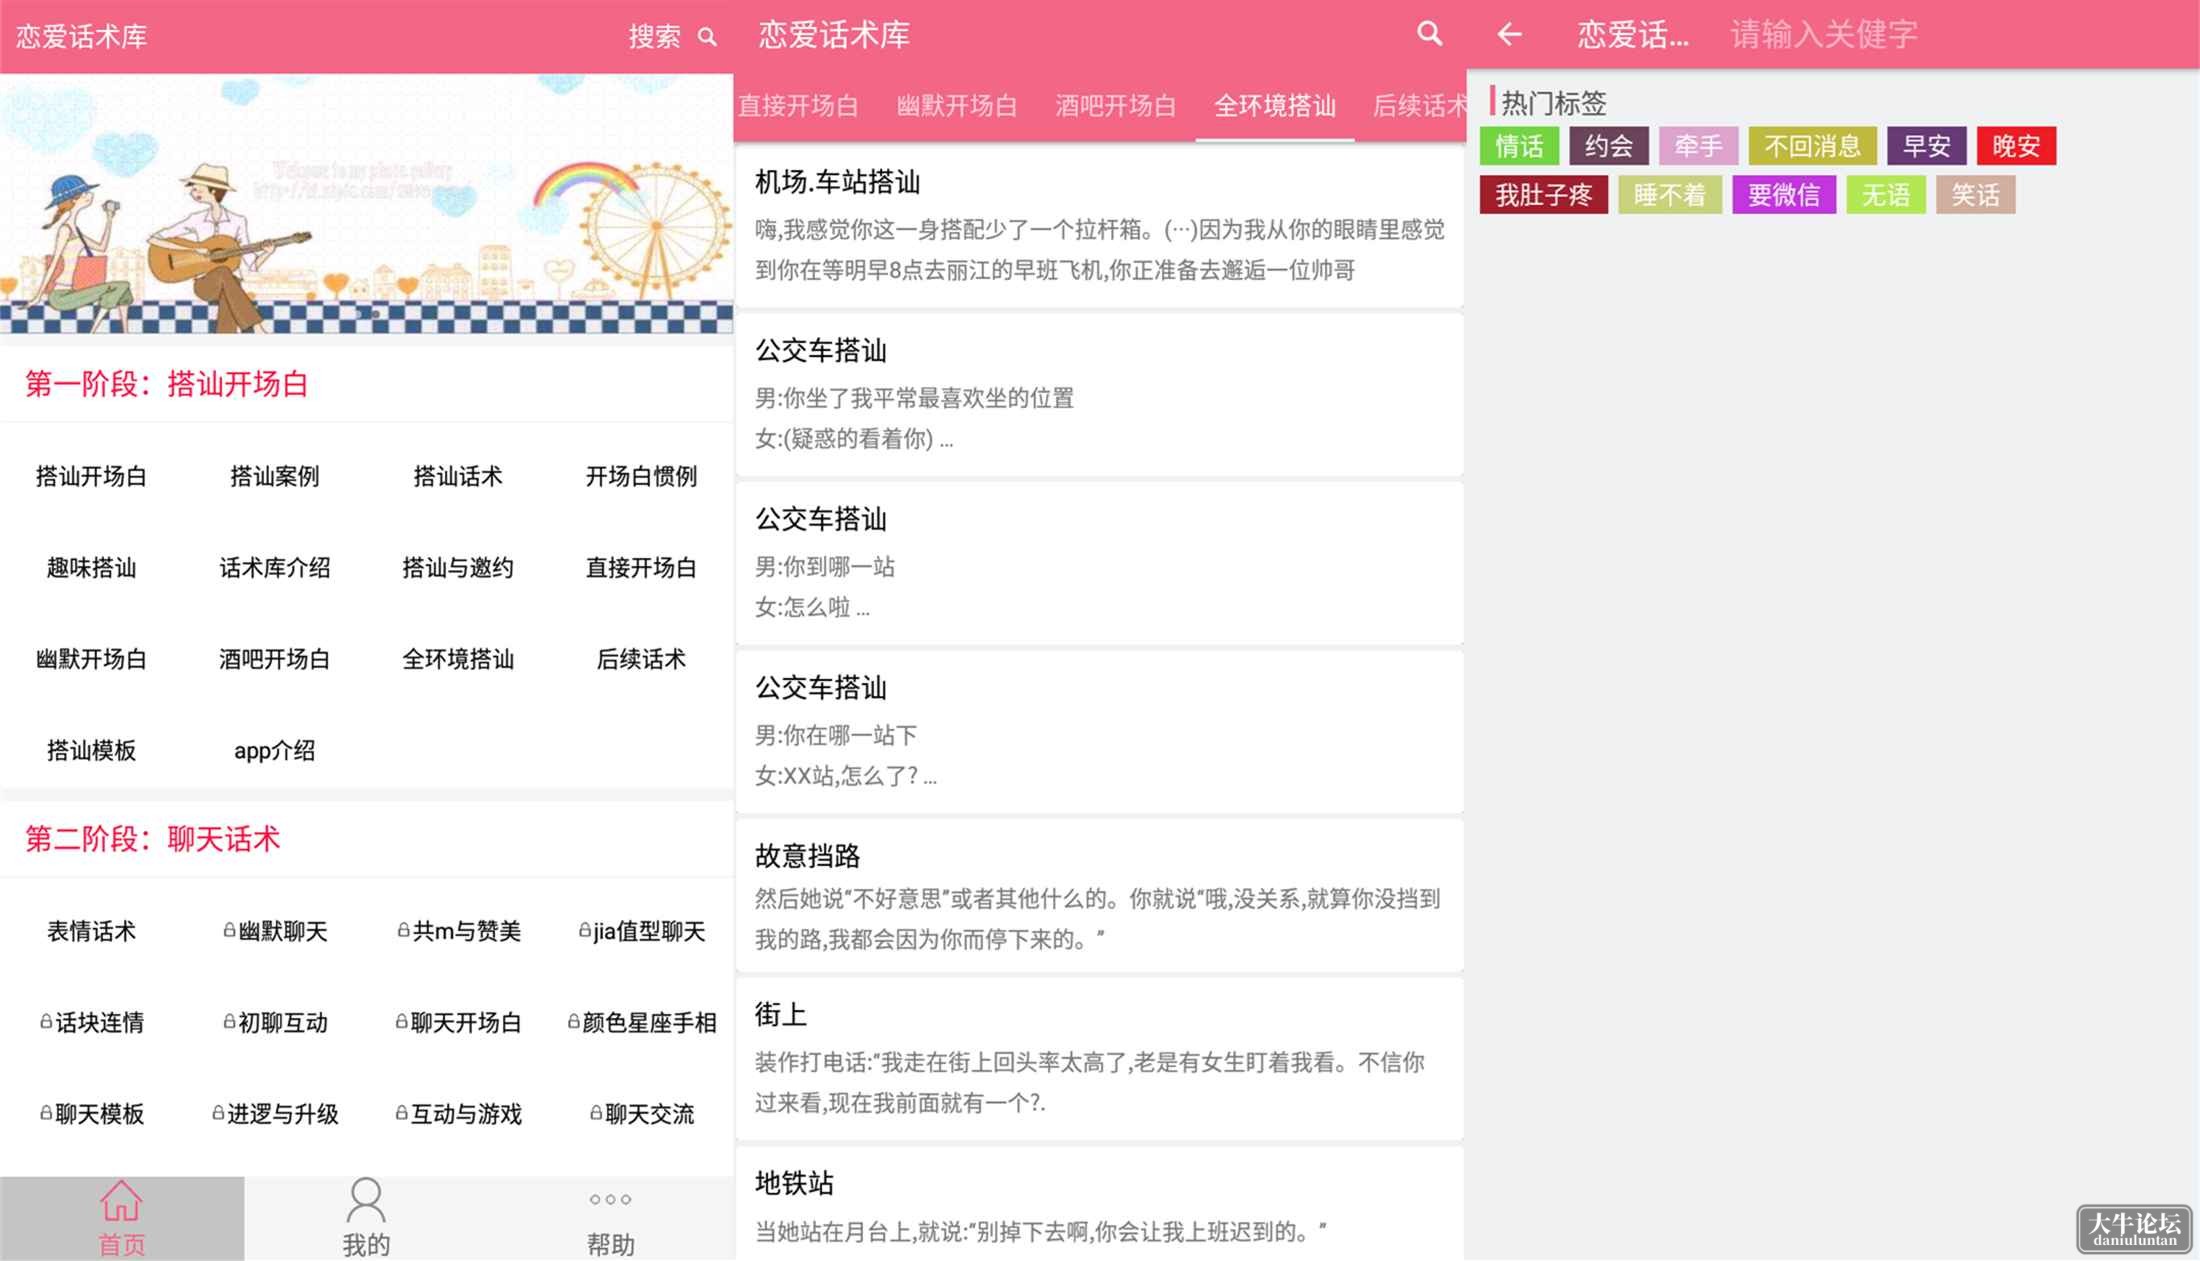Select the 全环境搭讪 tab
2200x1261 pixels.
[1275, 105]
